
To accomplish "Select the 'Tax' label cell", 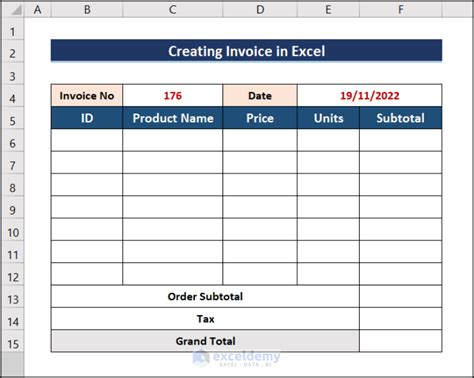I will click(205, 319).
